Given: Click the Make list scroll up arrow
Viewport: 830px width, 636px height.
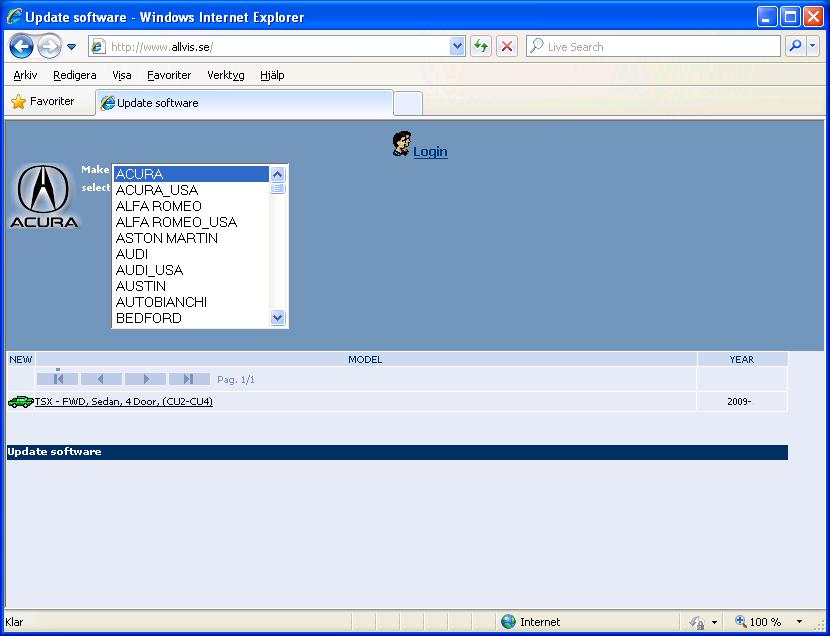Looking at the screenshot, I should coord(278,174).
